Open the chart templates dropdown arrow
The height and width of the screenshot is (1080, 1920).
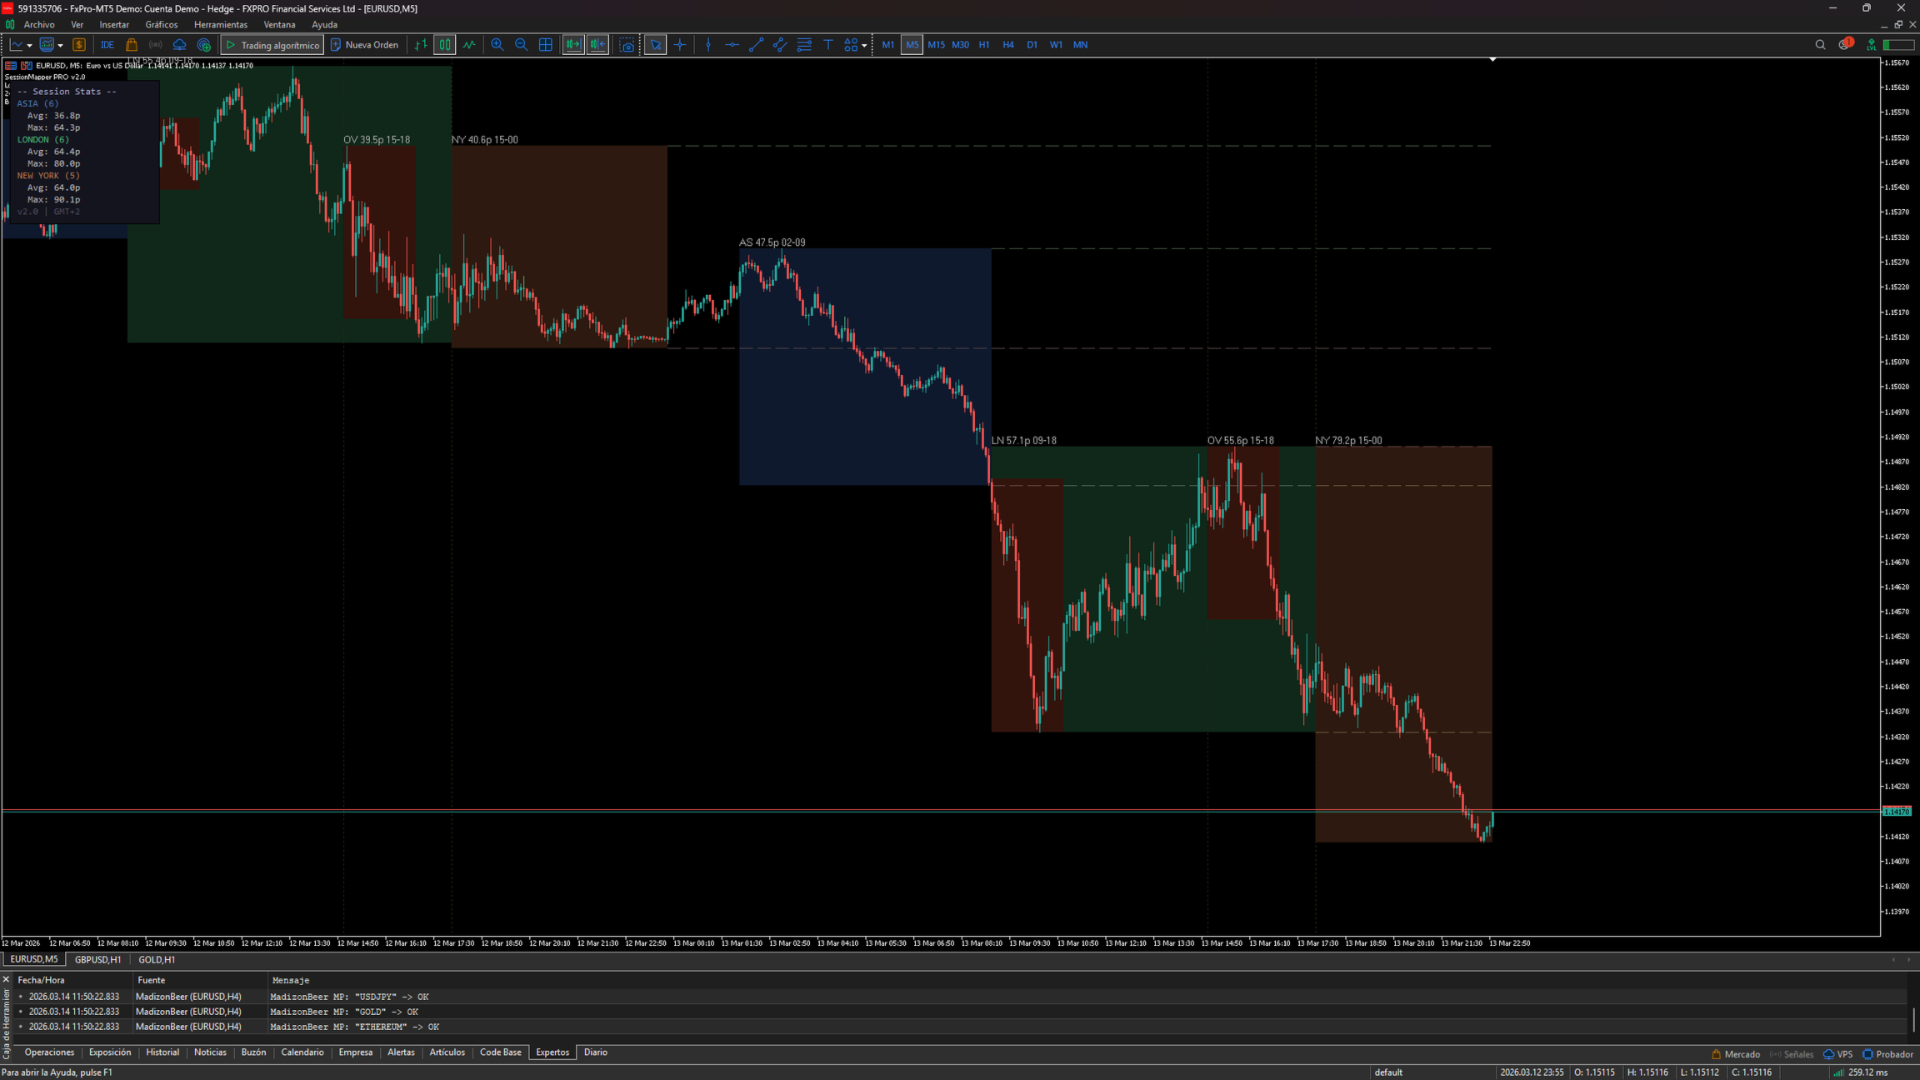(60, 45)
